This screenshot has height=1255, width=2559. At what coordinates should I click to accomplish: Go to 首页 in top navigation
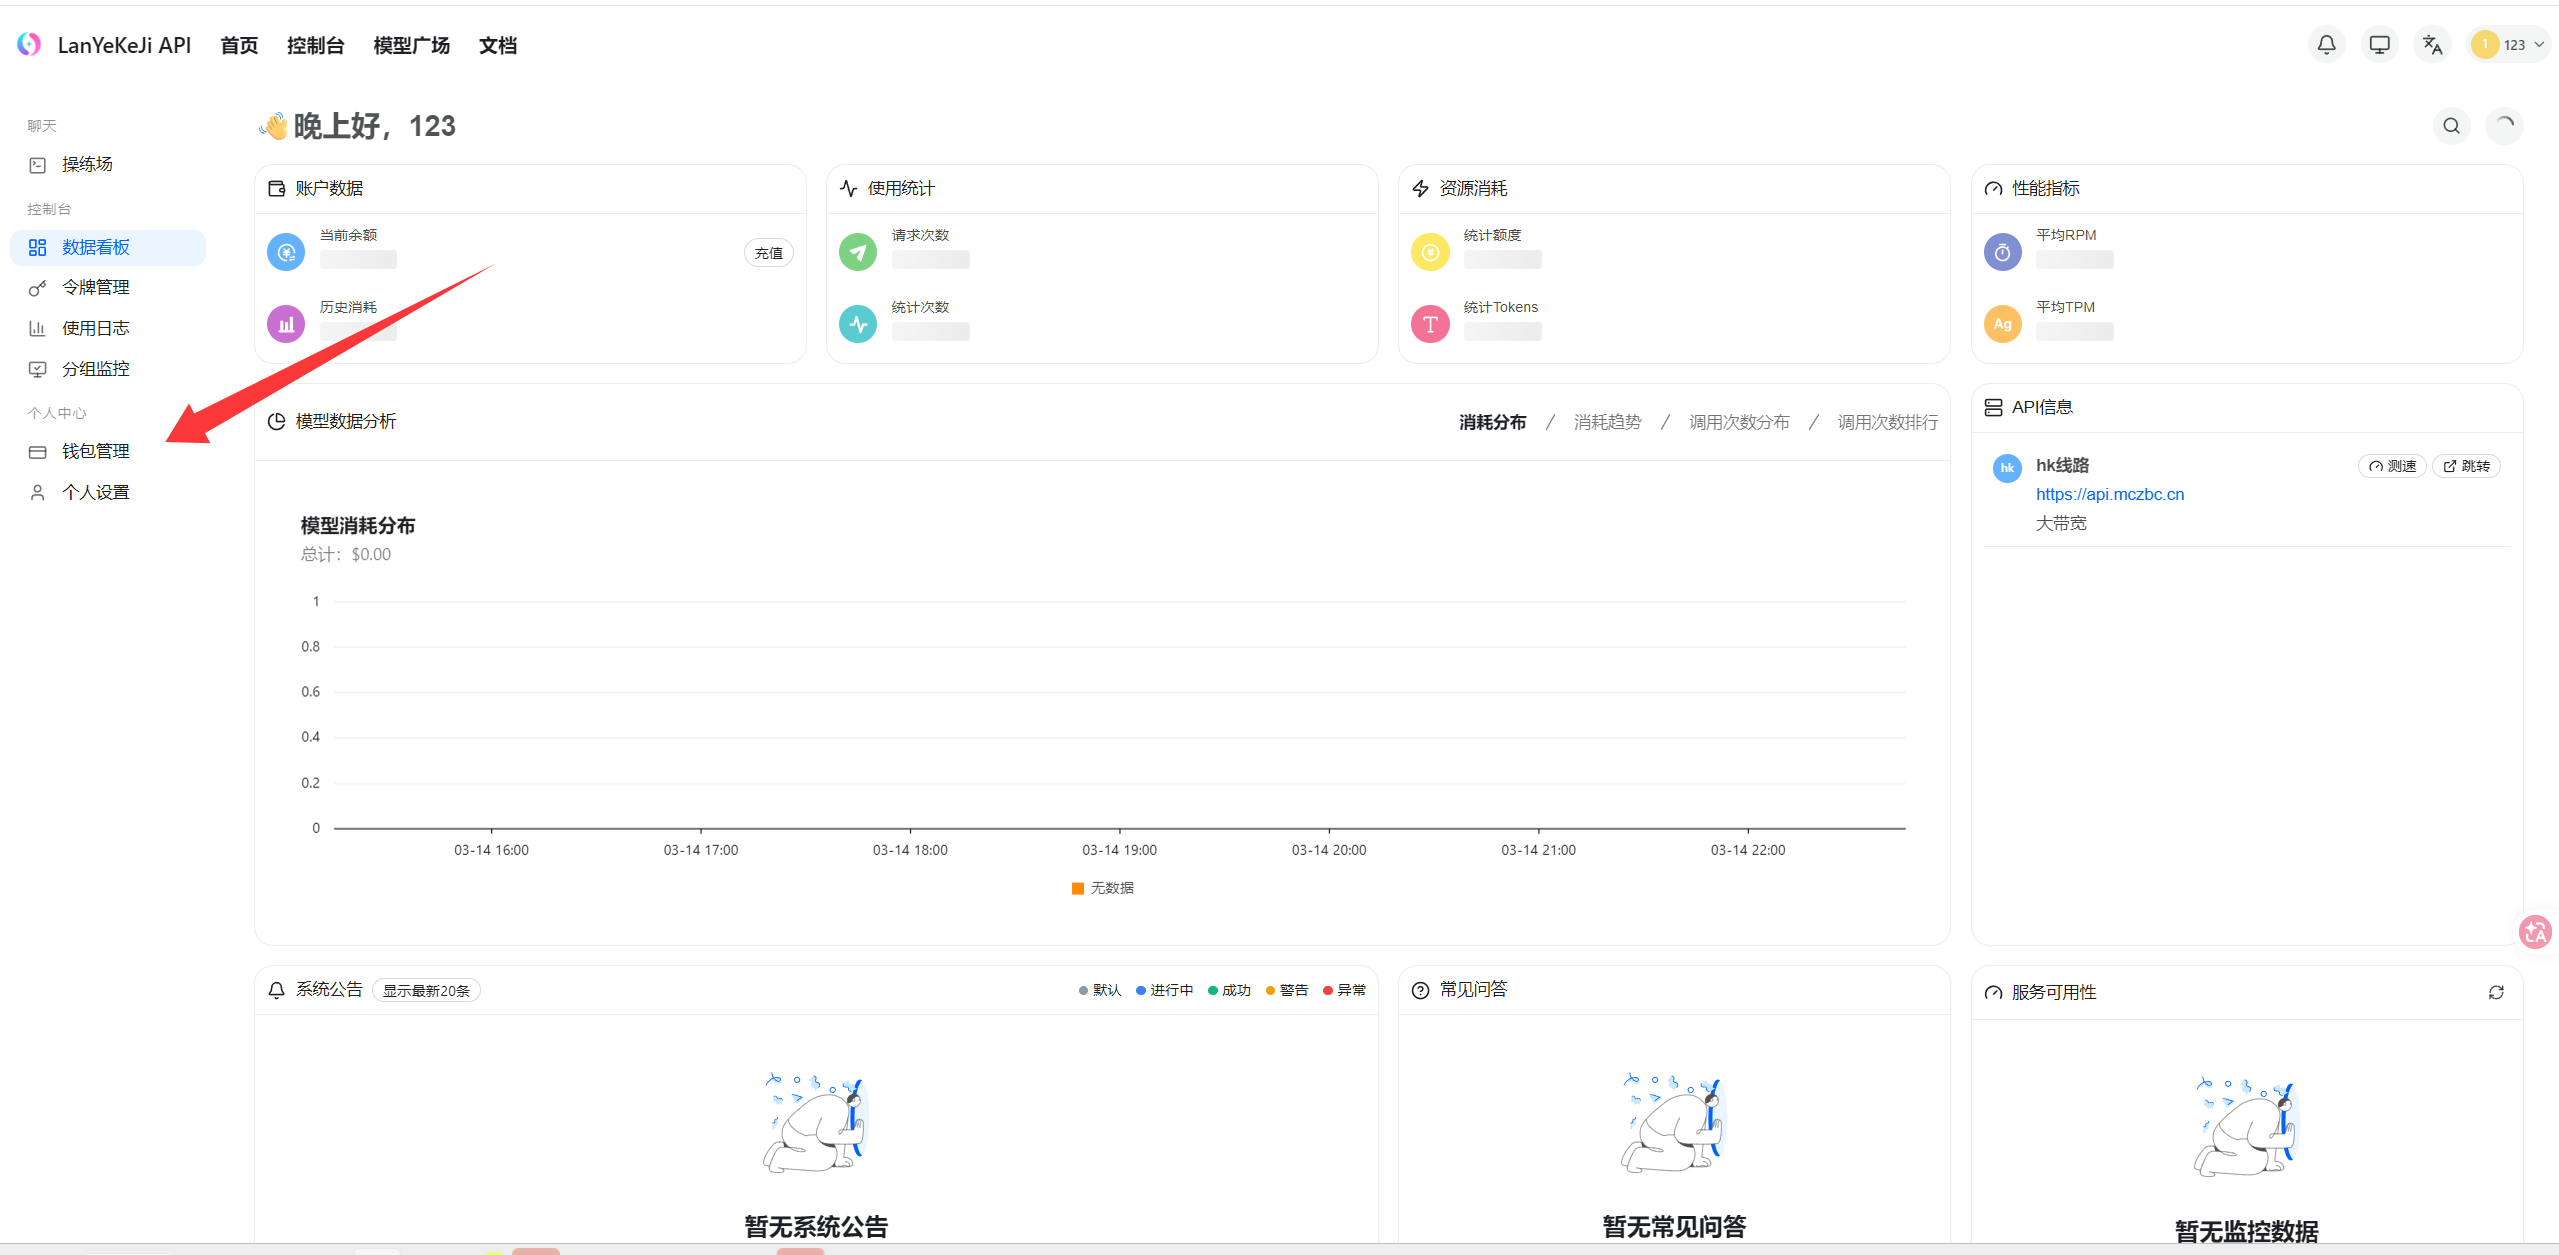pos(239,46)
